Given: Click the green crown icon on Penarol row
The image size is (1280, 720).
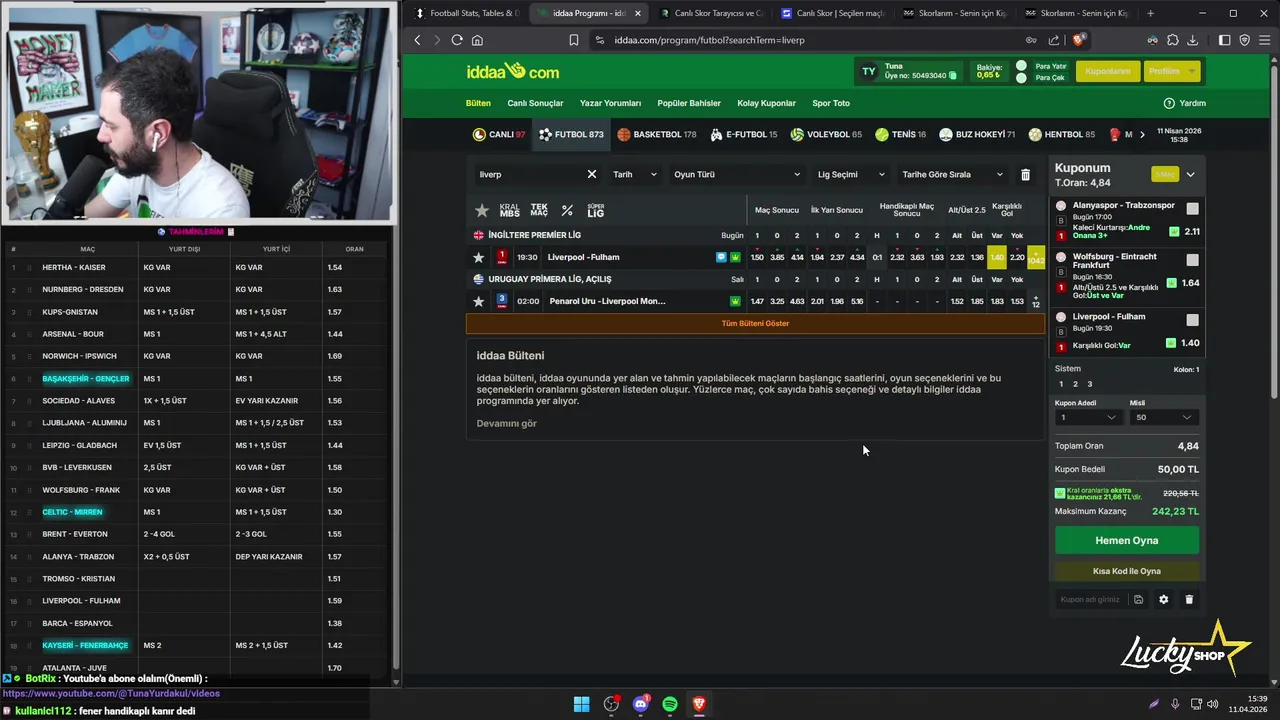Looking at the screenshot, I should click(736, 301).
